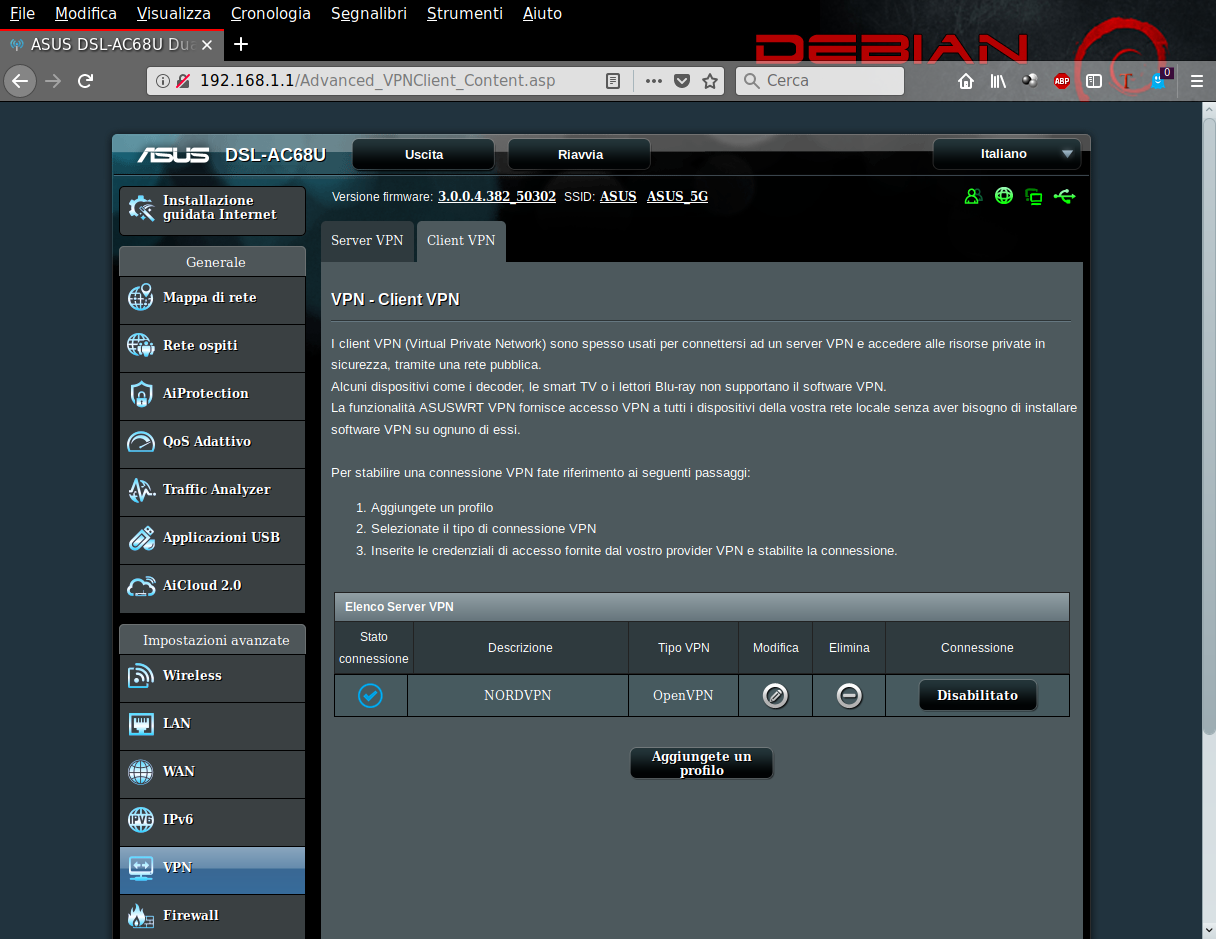Toggle the NORDVPN Disabilitato connection button
Image resolution: width=1216 pixels, height=939 pixels.
977,695
